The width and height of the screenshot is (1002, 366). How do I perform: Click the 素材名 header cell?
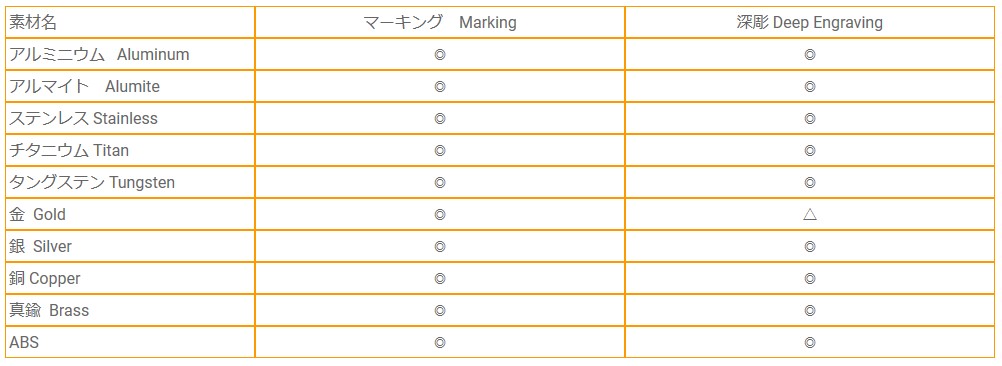(x=33, y=23)
